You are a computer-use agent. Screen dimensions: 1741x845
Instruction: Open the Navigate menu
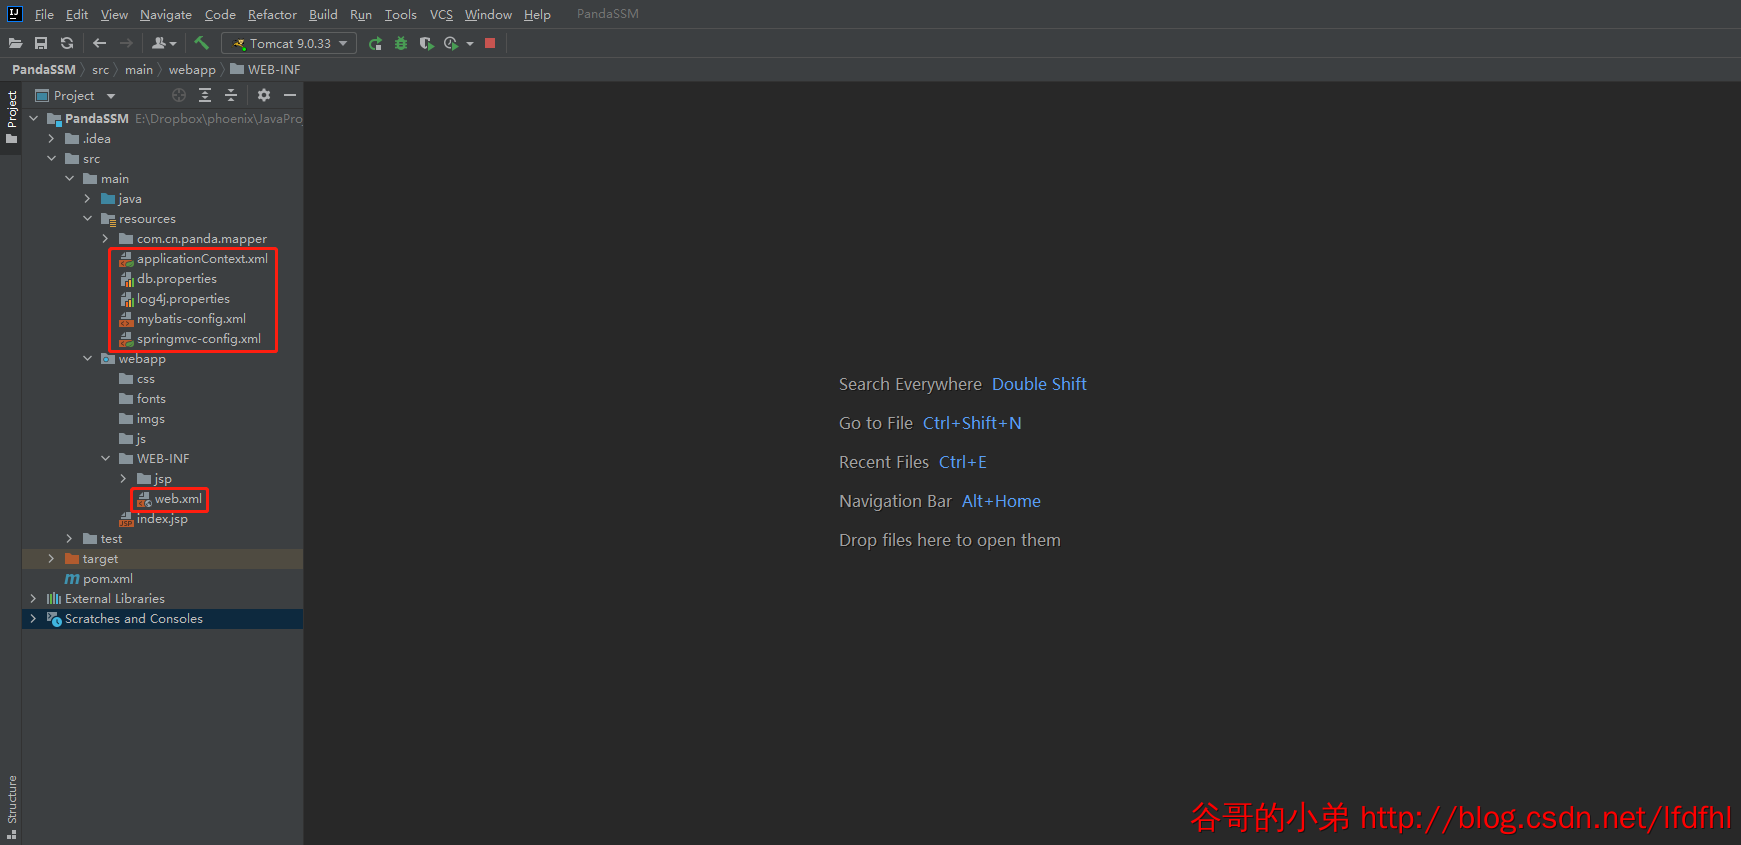point(166,14)
